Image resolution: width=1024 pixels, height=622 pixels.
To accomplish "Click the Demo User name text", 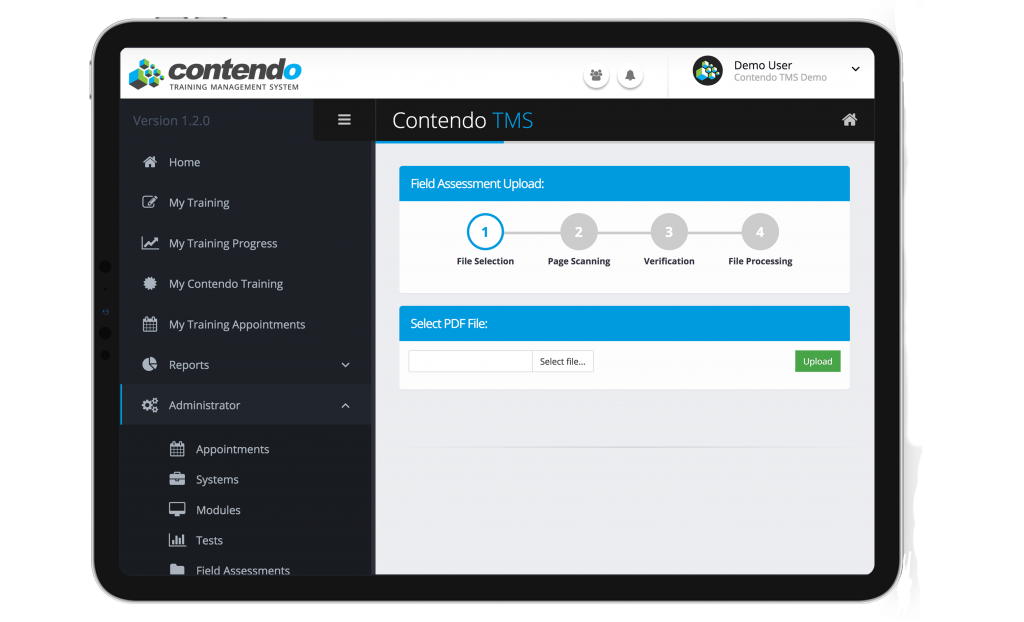I will pyautogui.click(x=763, y=65).
